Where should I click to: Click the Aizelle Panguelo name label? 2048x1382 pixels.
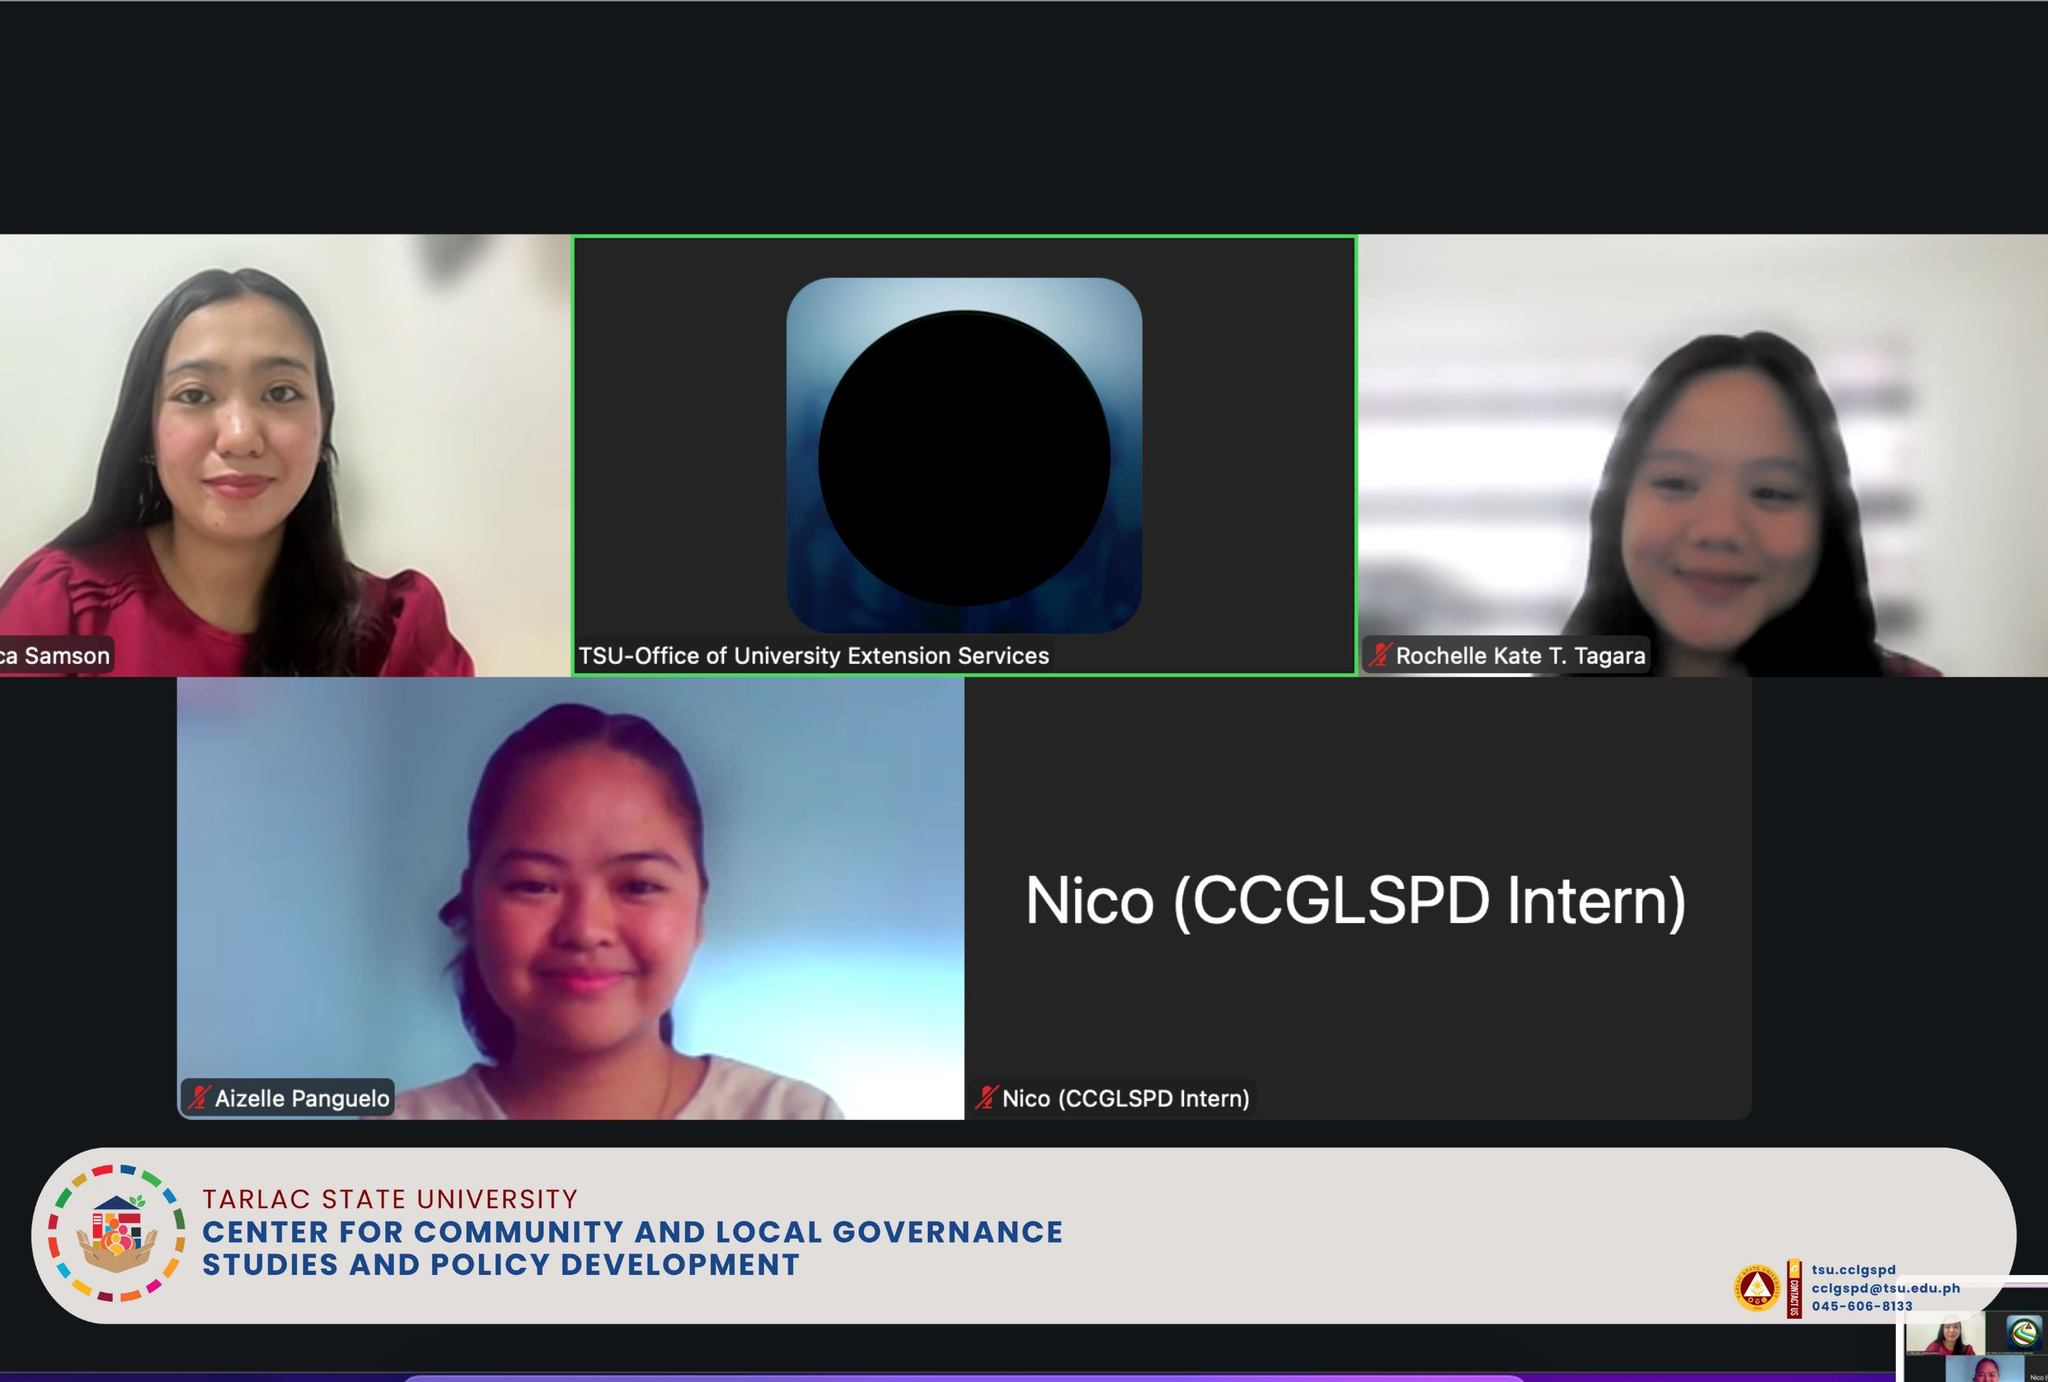point(301,1098)
